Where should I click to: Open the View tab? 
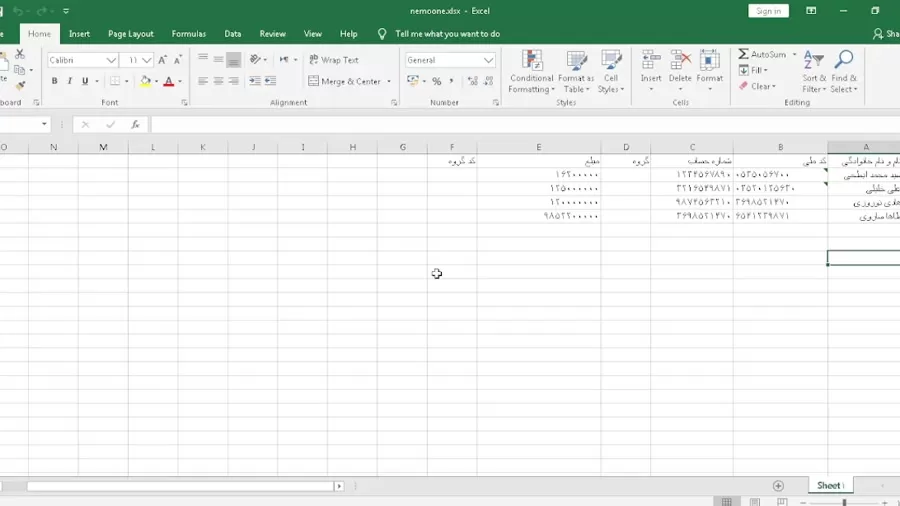[312, 34]
